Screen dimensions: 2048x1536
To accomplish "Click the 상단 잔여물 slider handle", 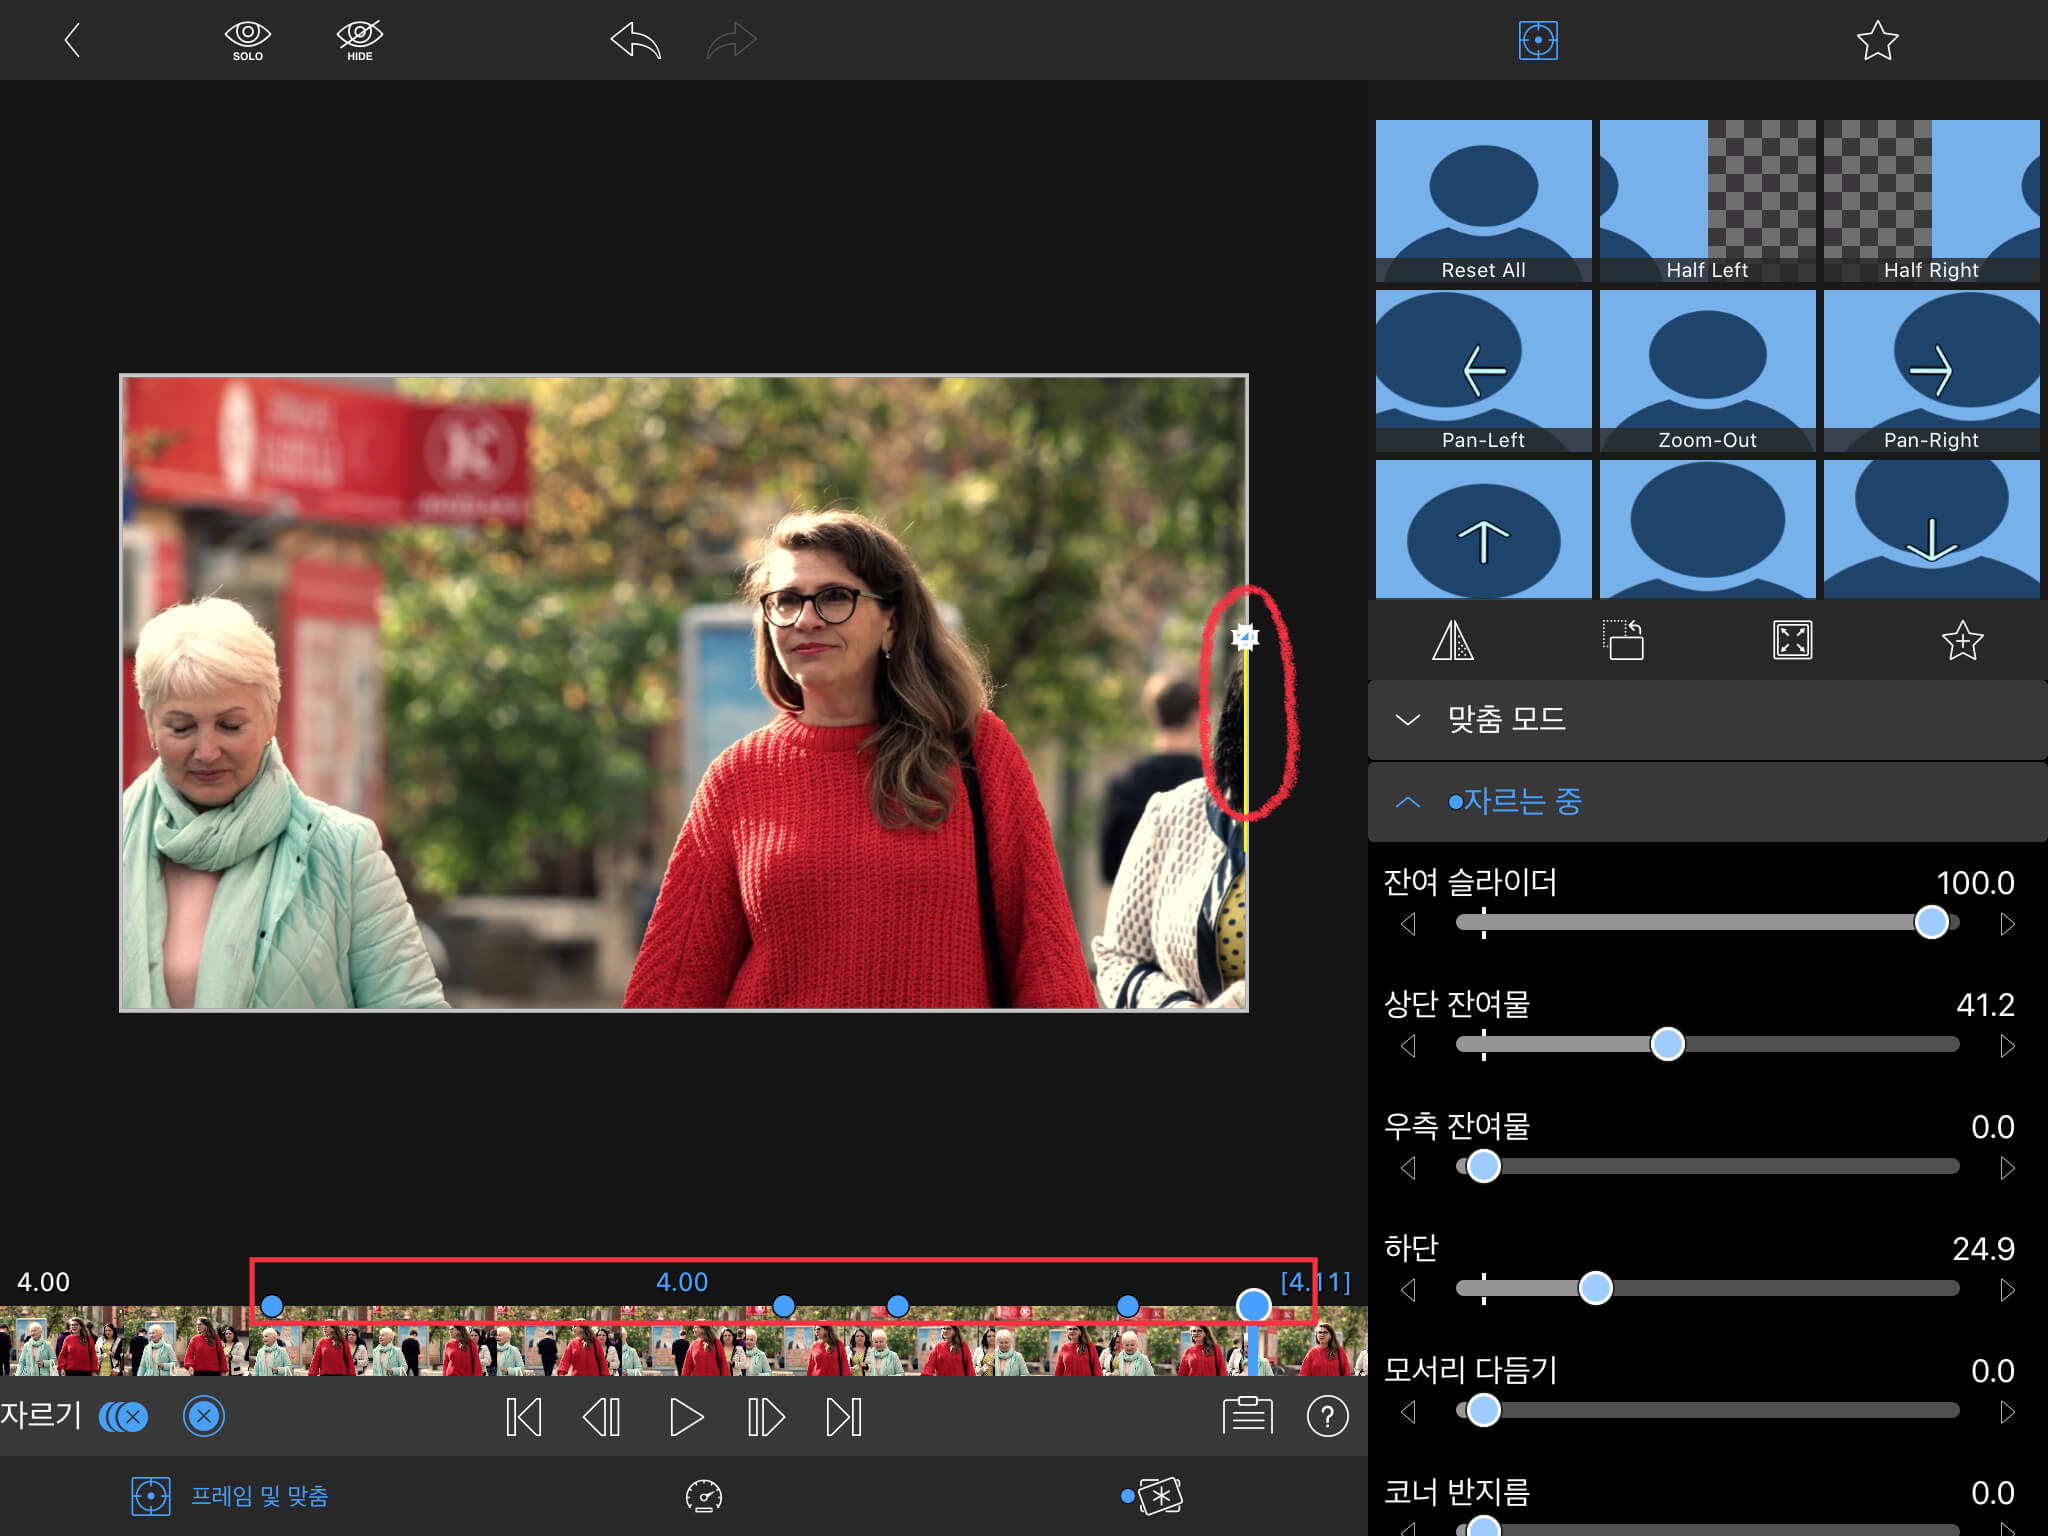I will tap(1667, 1044).
